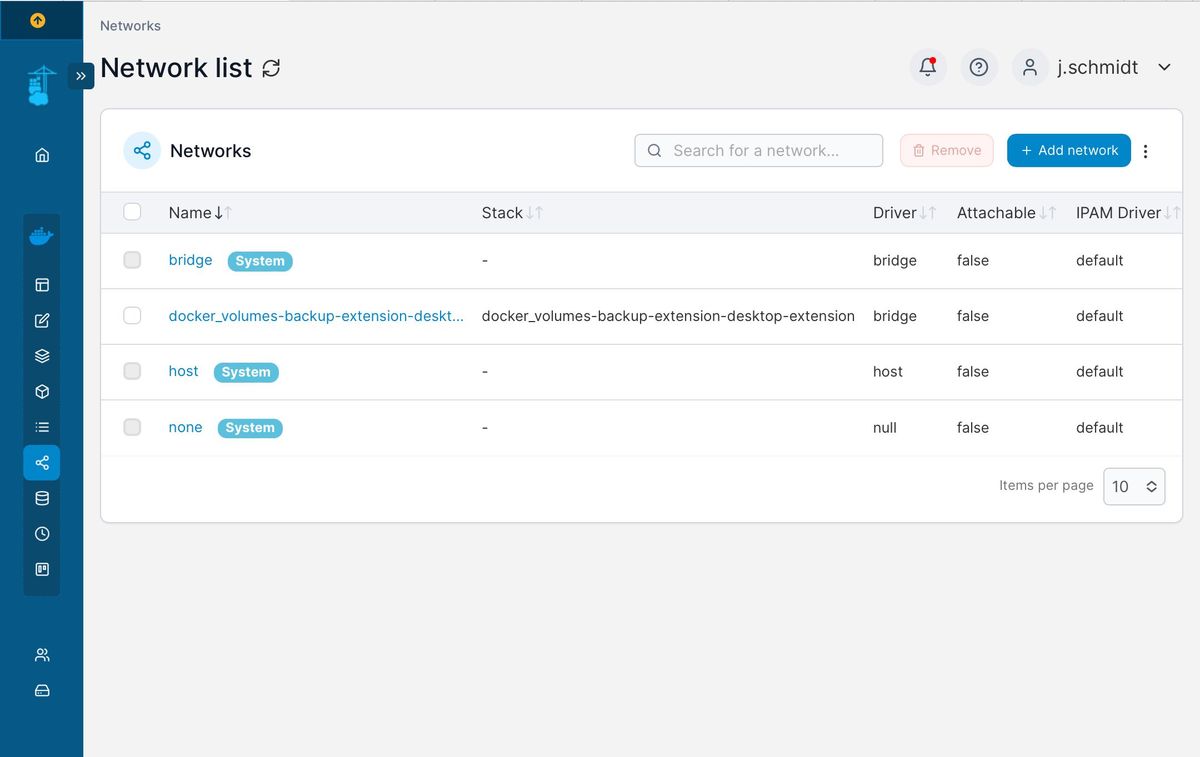Check the docker_volumes-backup-extension network checkbox
The image size is (1200, 757).
click(x=132, y=316)
